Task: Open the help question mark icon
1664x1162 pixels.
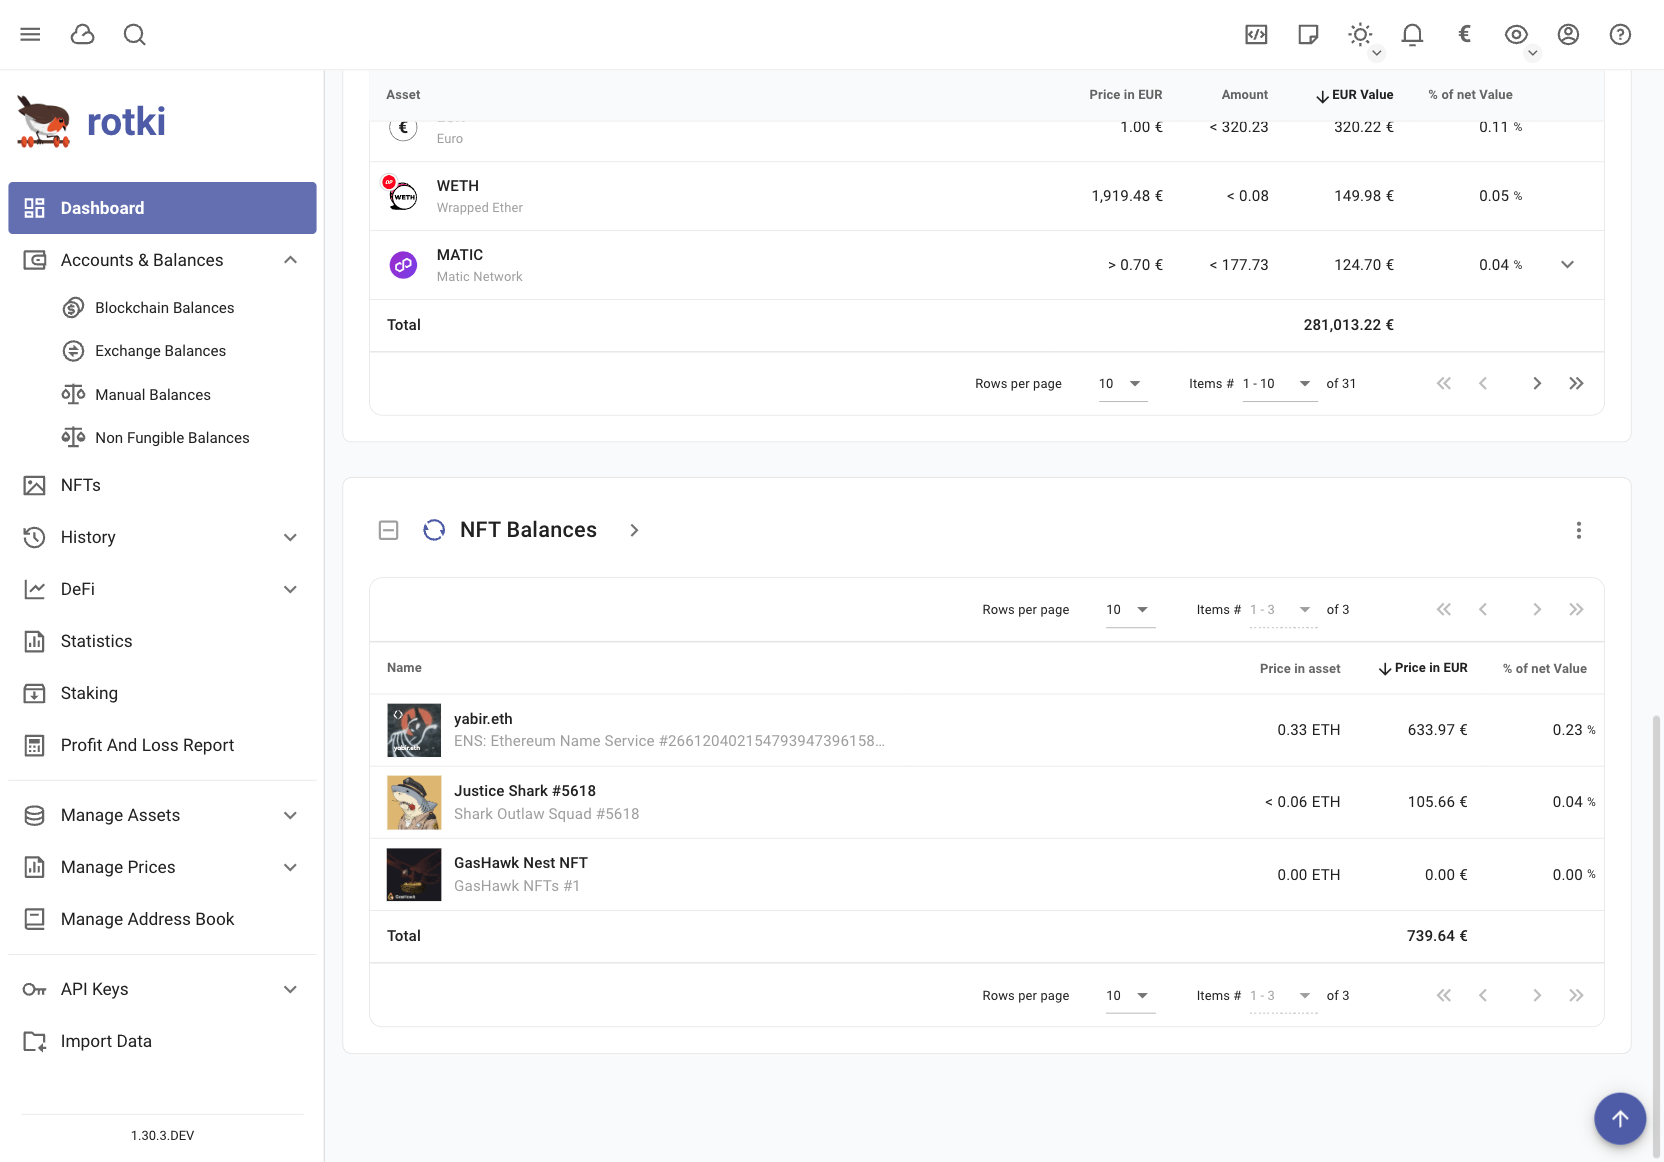Action: [x=1620, y=35]
